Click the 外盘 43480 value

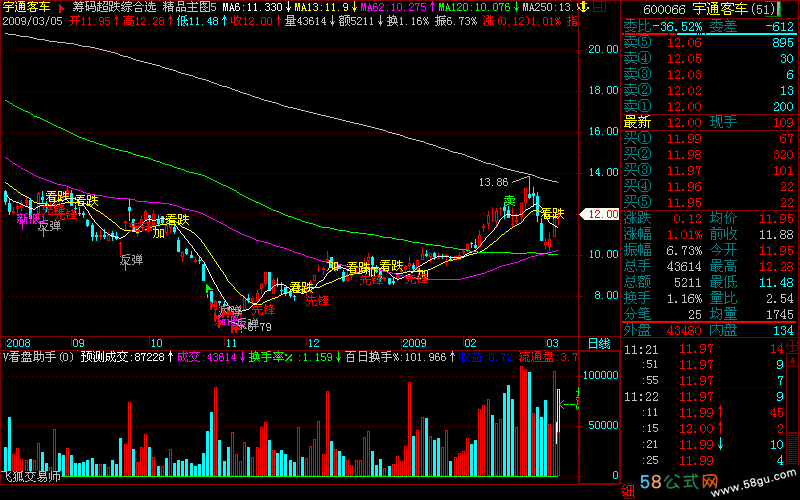[684, 331]
